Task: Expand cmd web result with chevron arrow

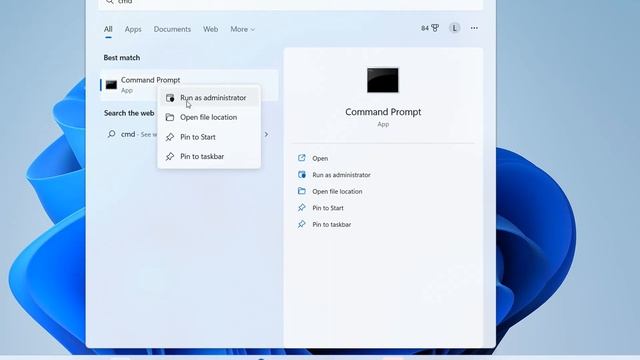Action: coord(267,134)
